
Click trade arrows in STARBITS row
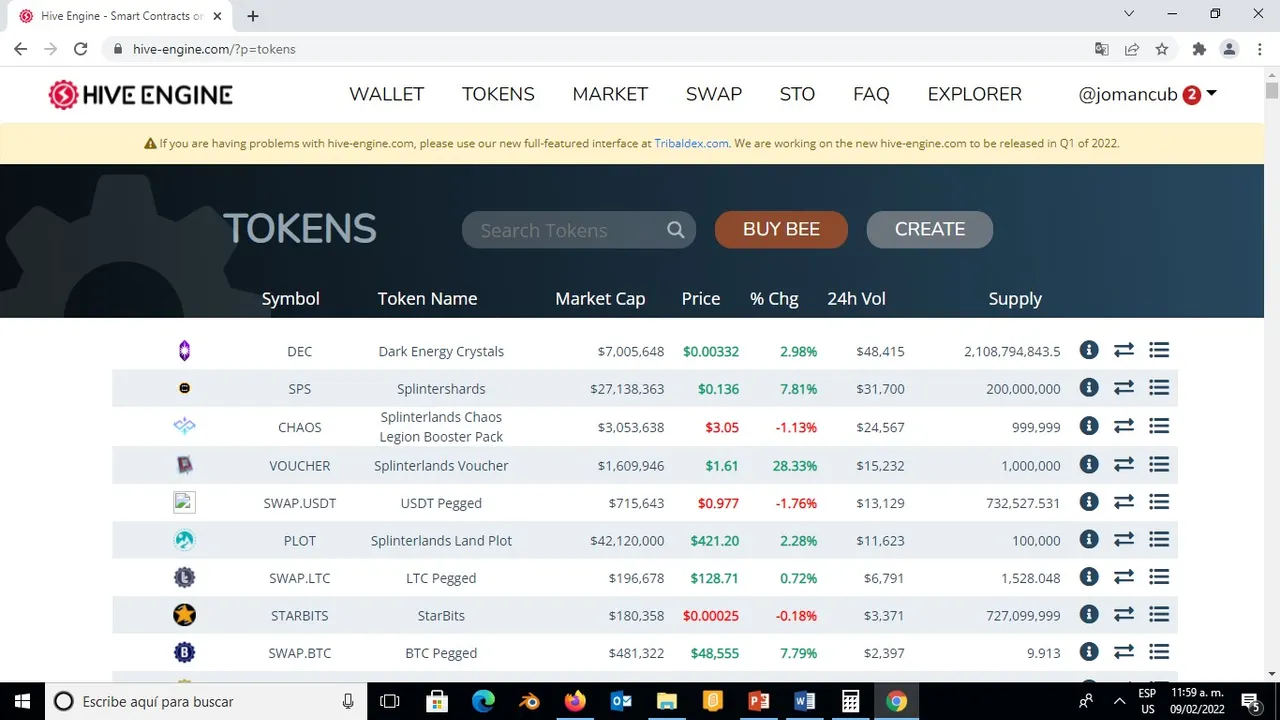coord(1124,615)
